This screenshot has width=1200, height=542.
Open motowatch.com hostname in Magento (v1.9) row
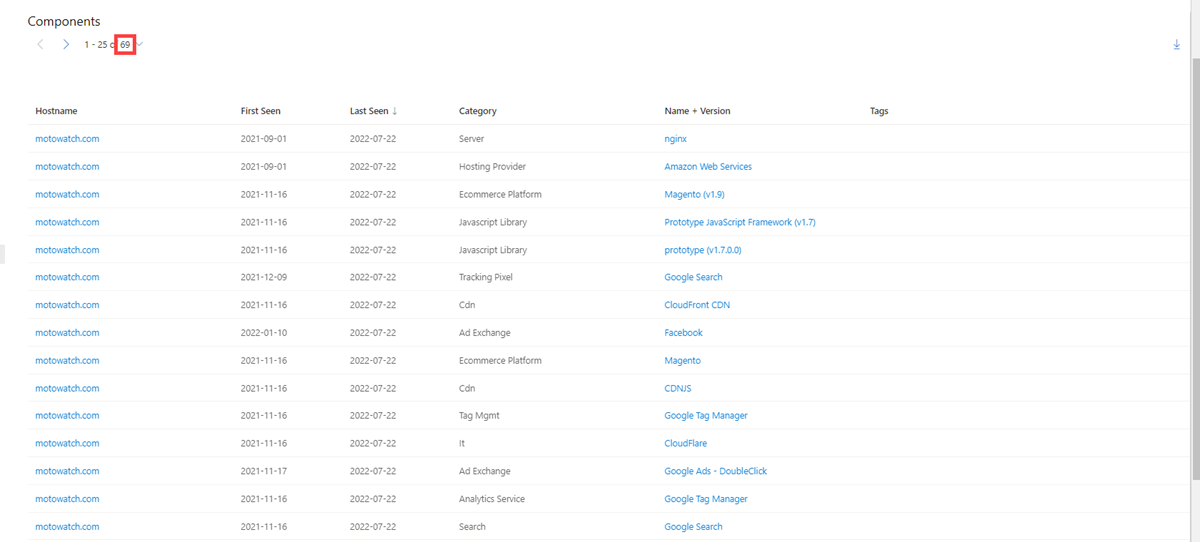(x=67, y=194)
